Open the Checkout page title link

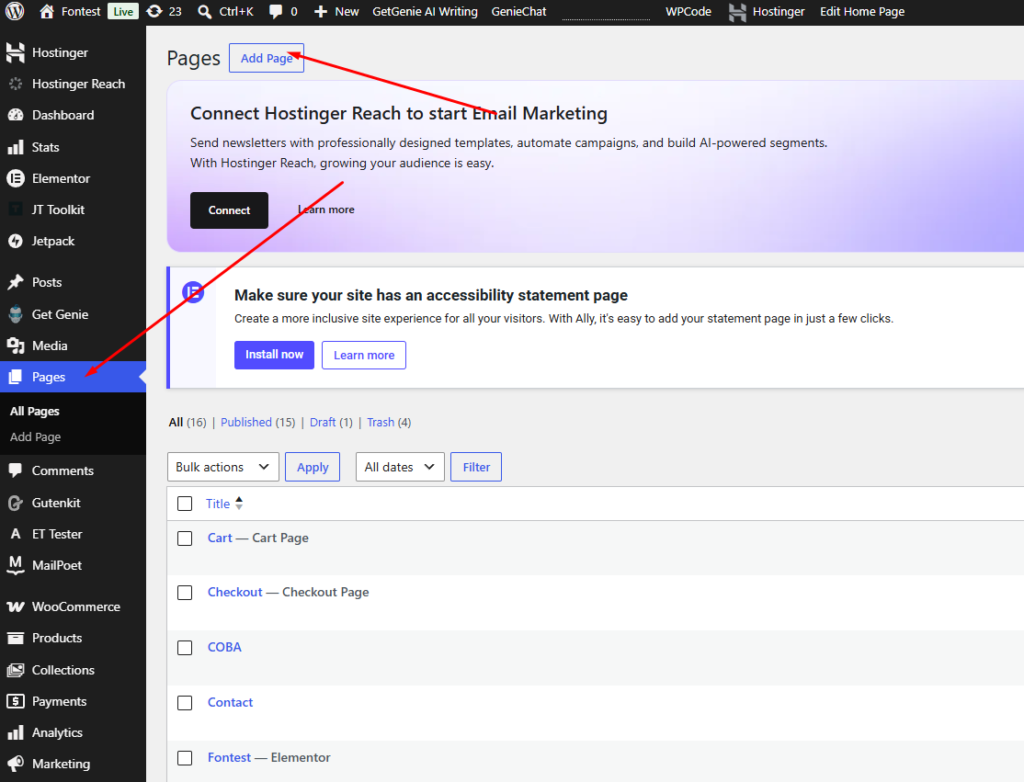pos(234,592)
